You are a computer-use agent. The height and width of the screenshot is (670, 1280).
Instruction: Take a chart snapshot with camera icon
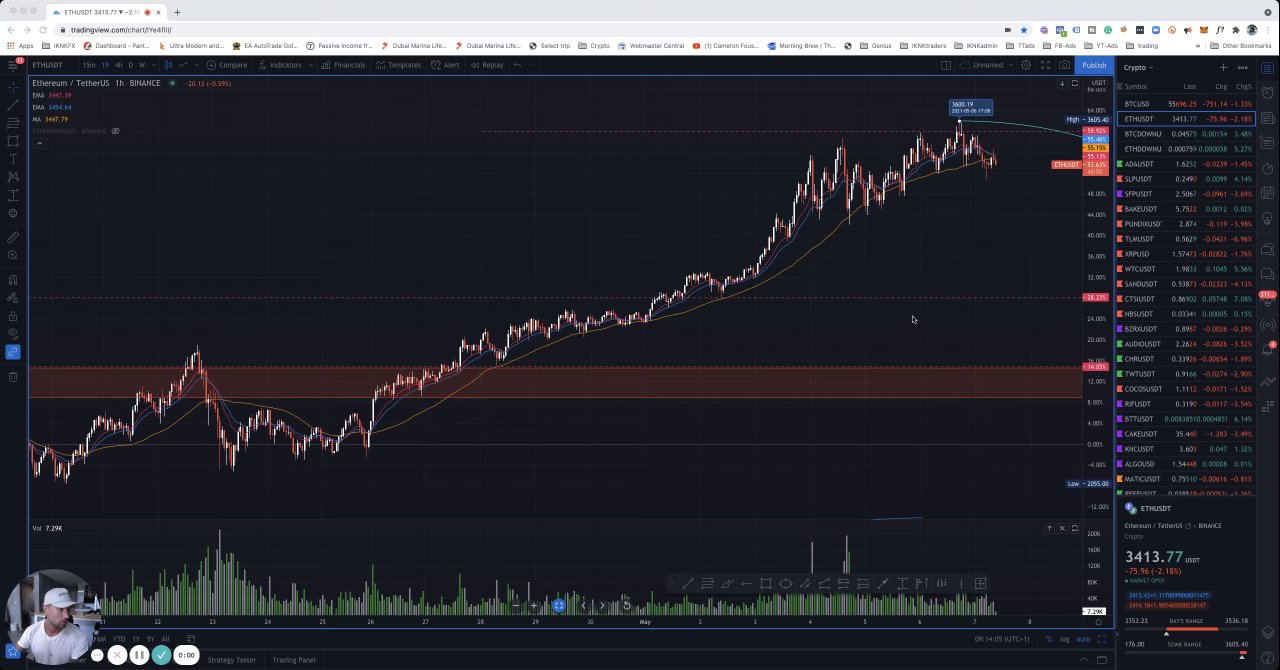1064,65
